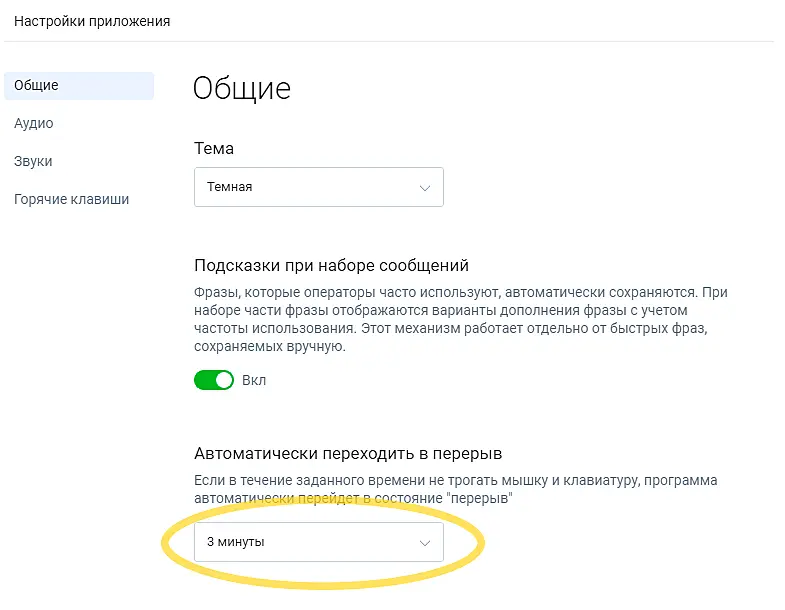Switch to the Аудио settings section
The image size is (785, 610).
34,124
